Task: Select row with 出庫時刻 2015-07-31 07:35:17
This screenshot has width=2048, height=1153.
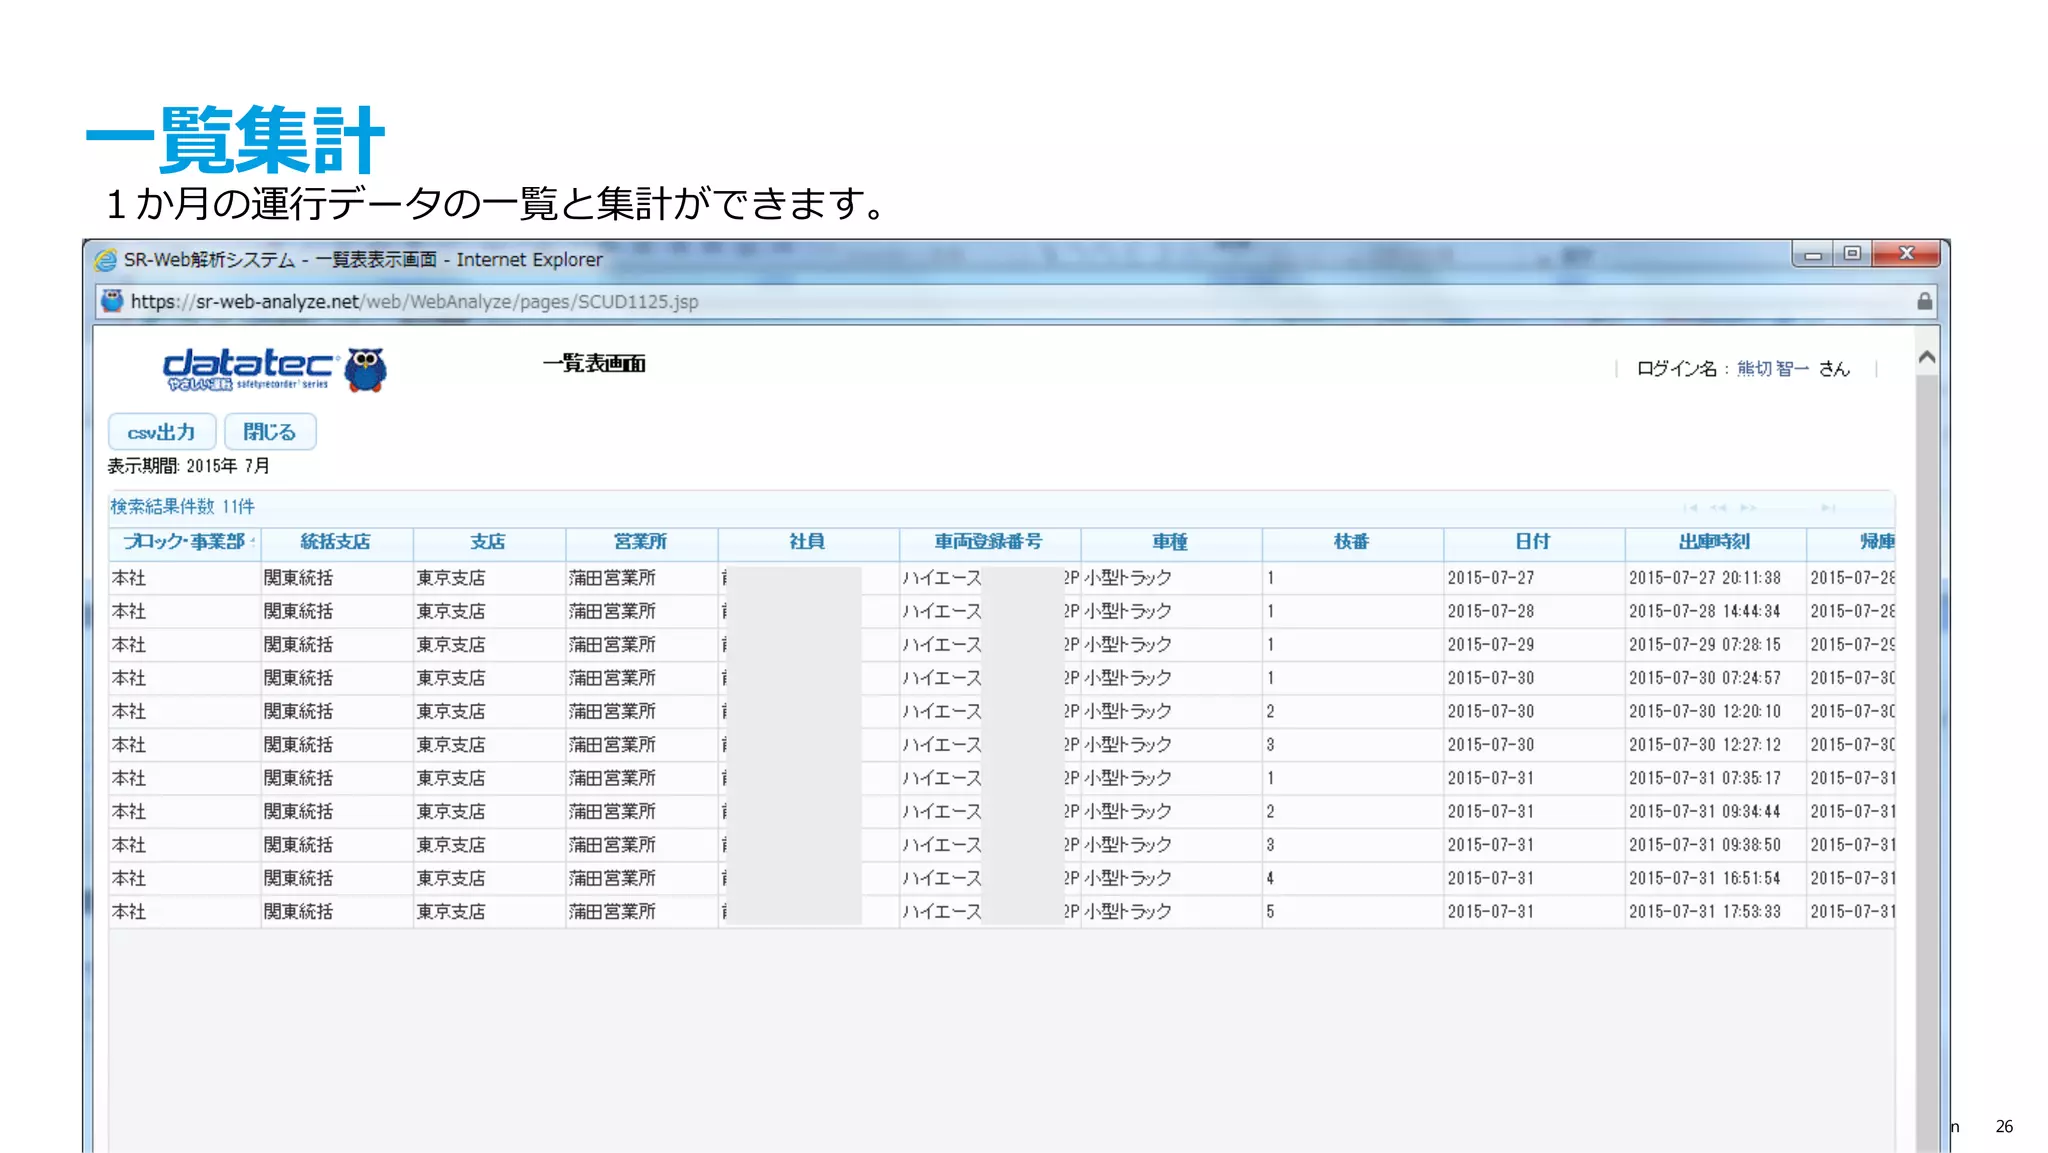Action: pos(1001,778)
